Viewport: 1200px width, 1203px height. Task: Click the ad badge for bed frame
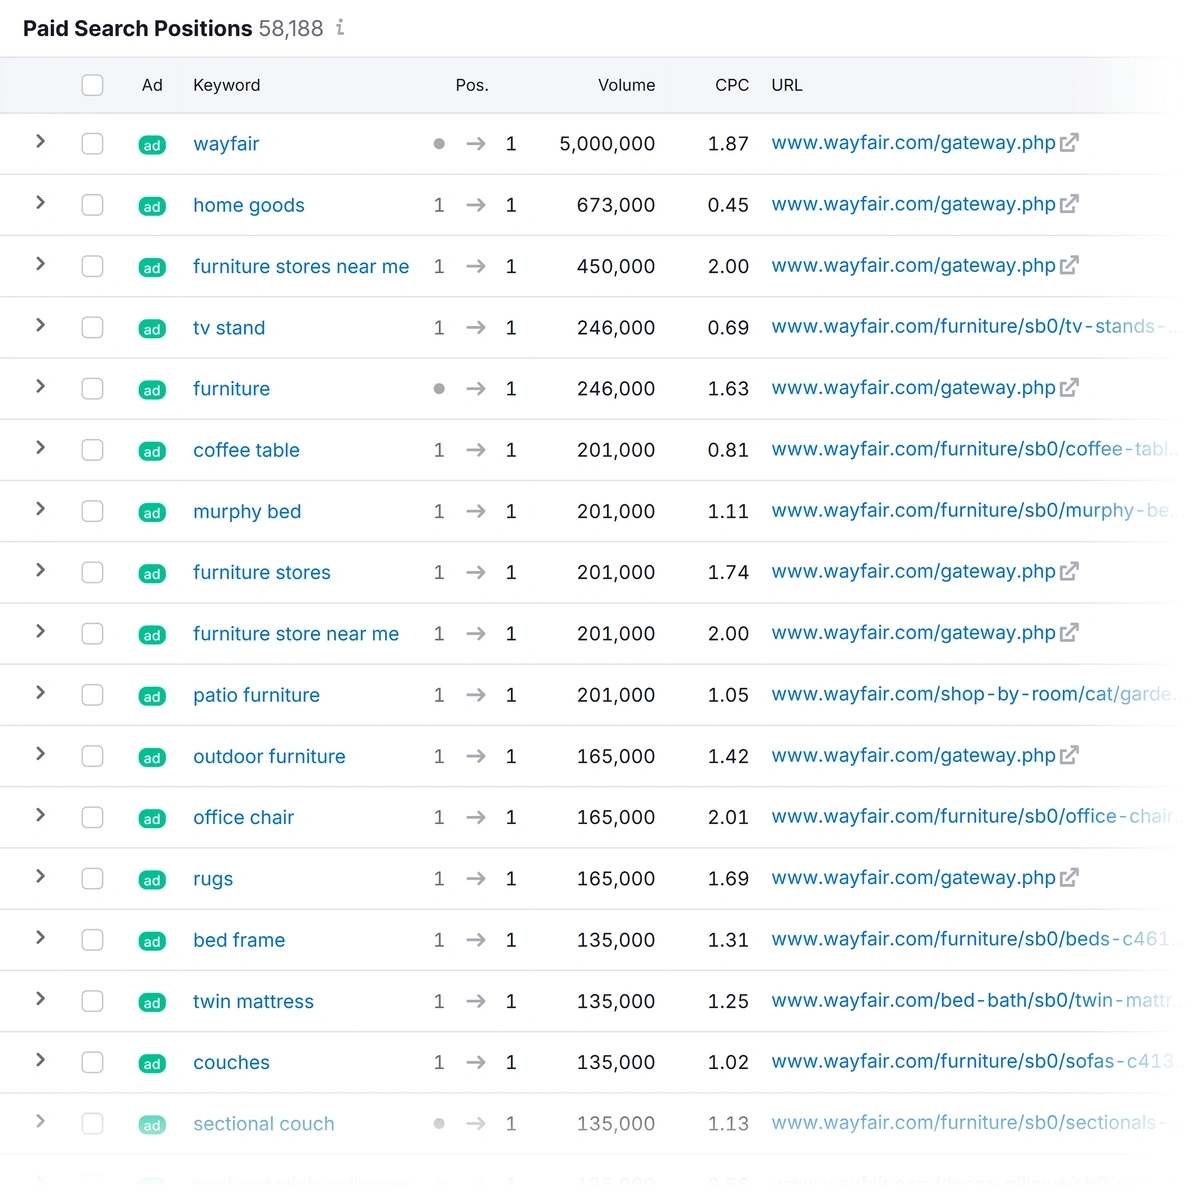tap(152, 941)
